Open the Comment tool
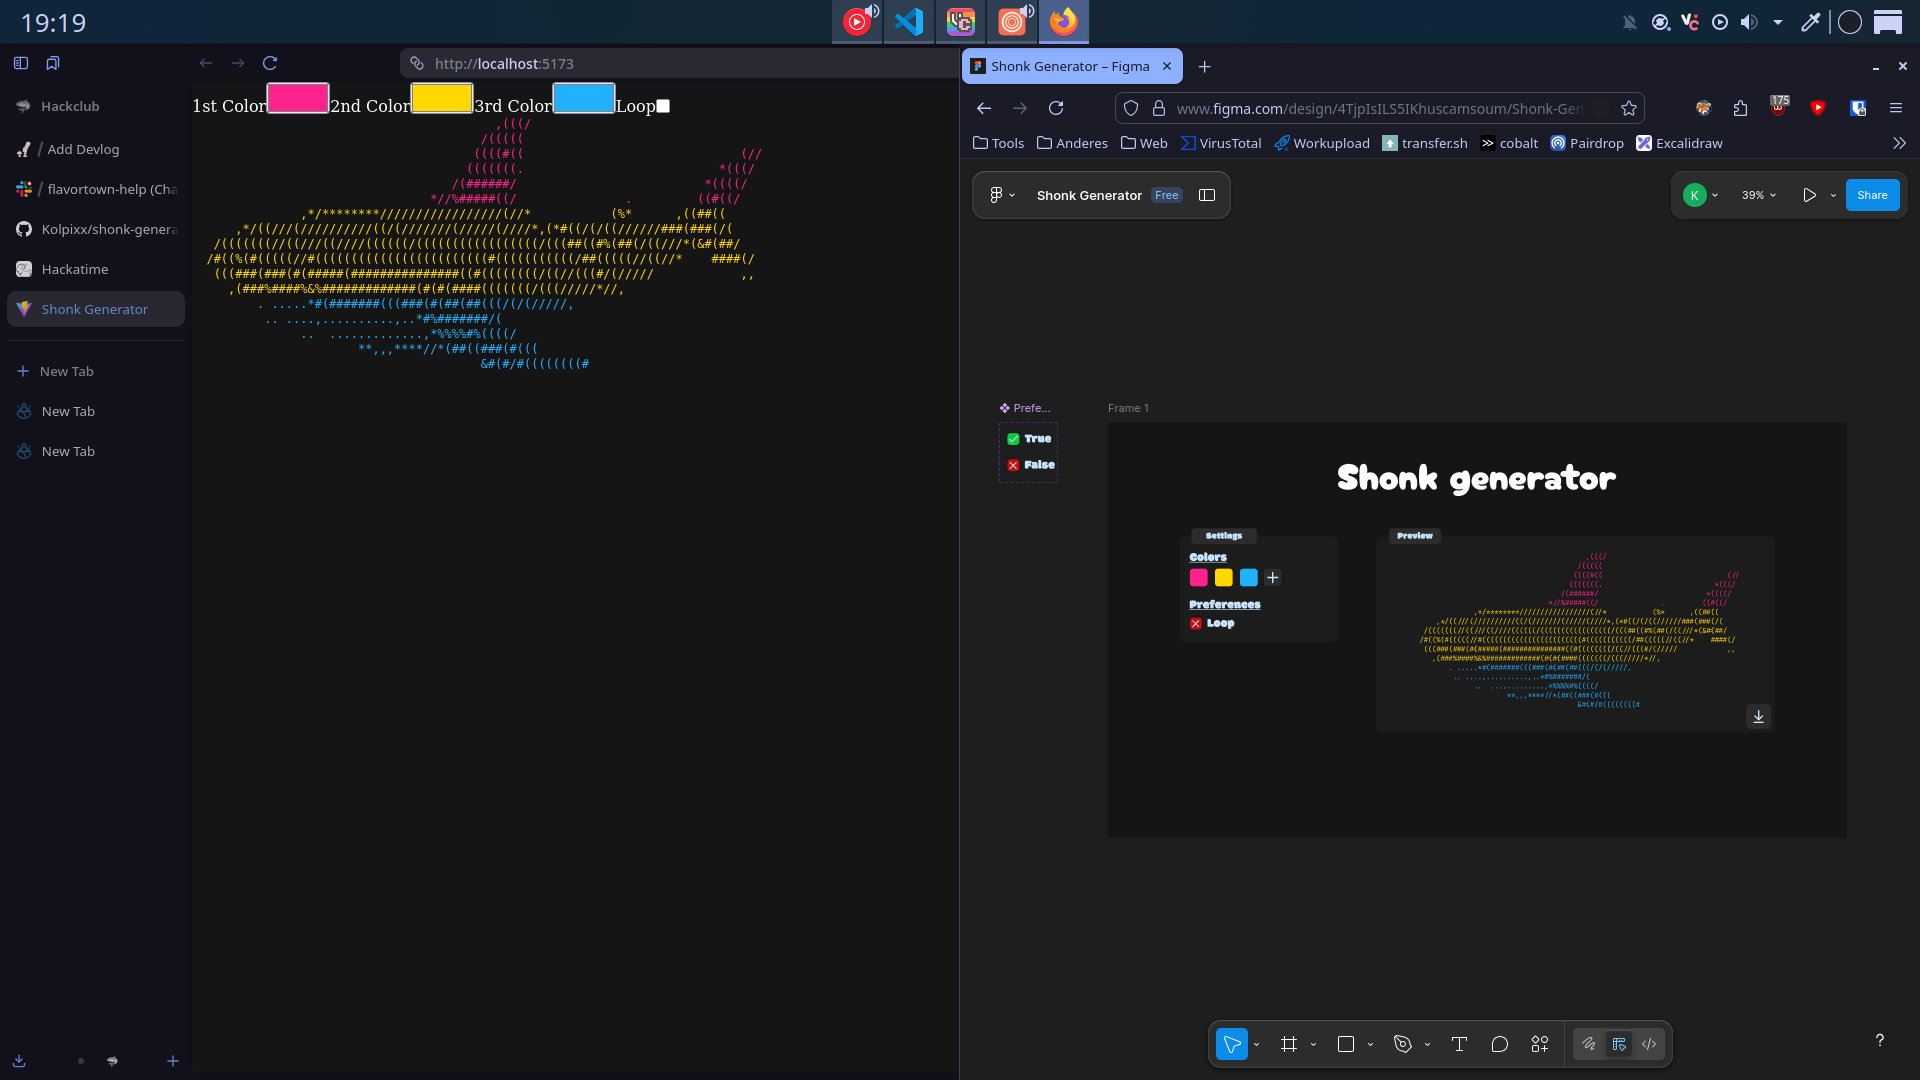 click(1499, 1044)
